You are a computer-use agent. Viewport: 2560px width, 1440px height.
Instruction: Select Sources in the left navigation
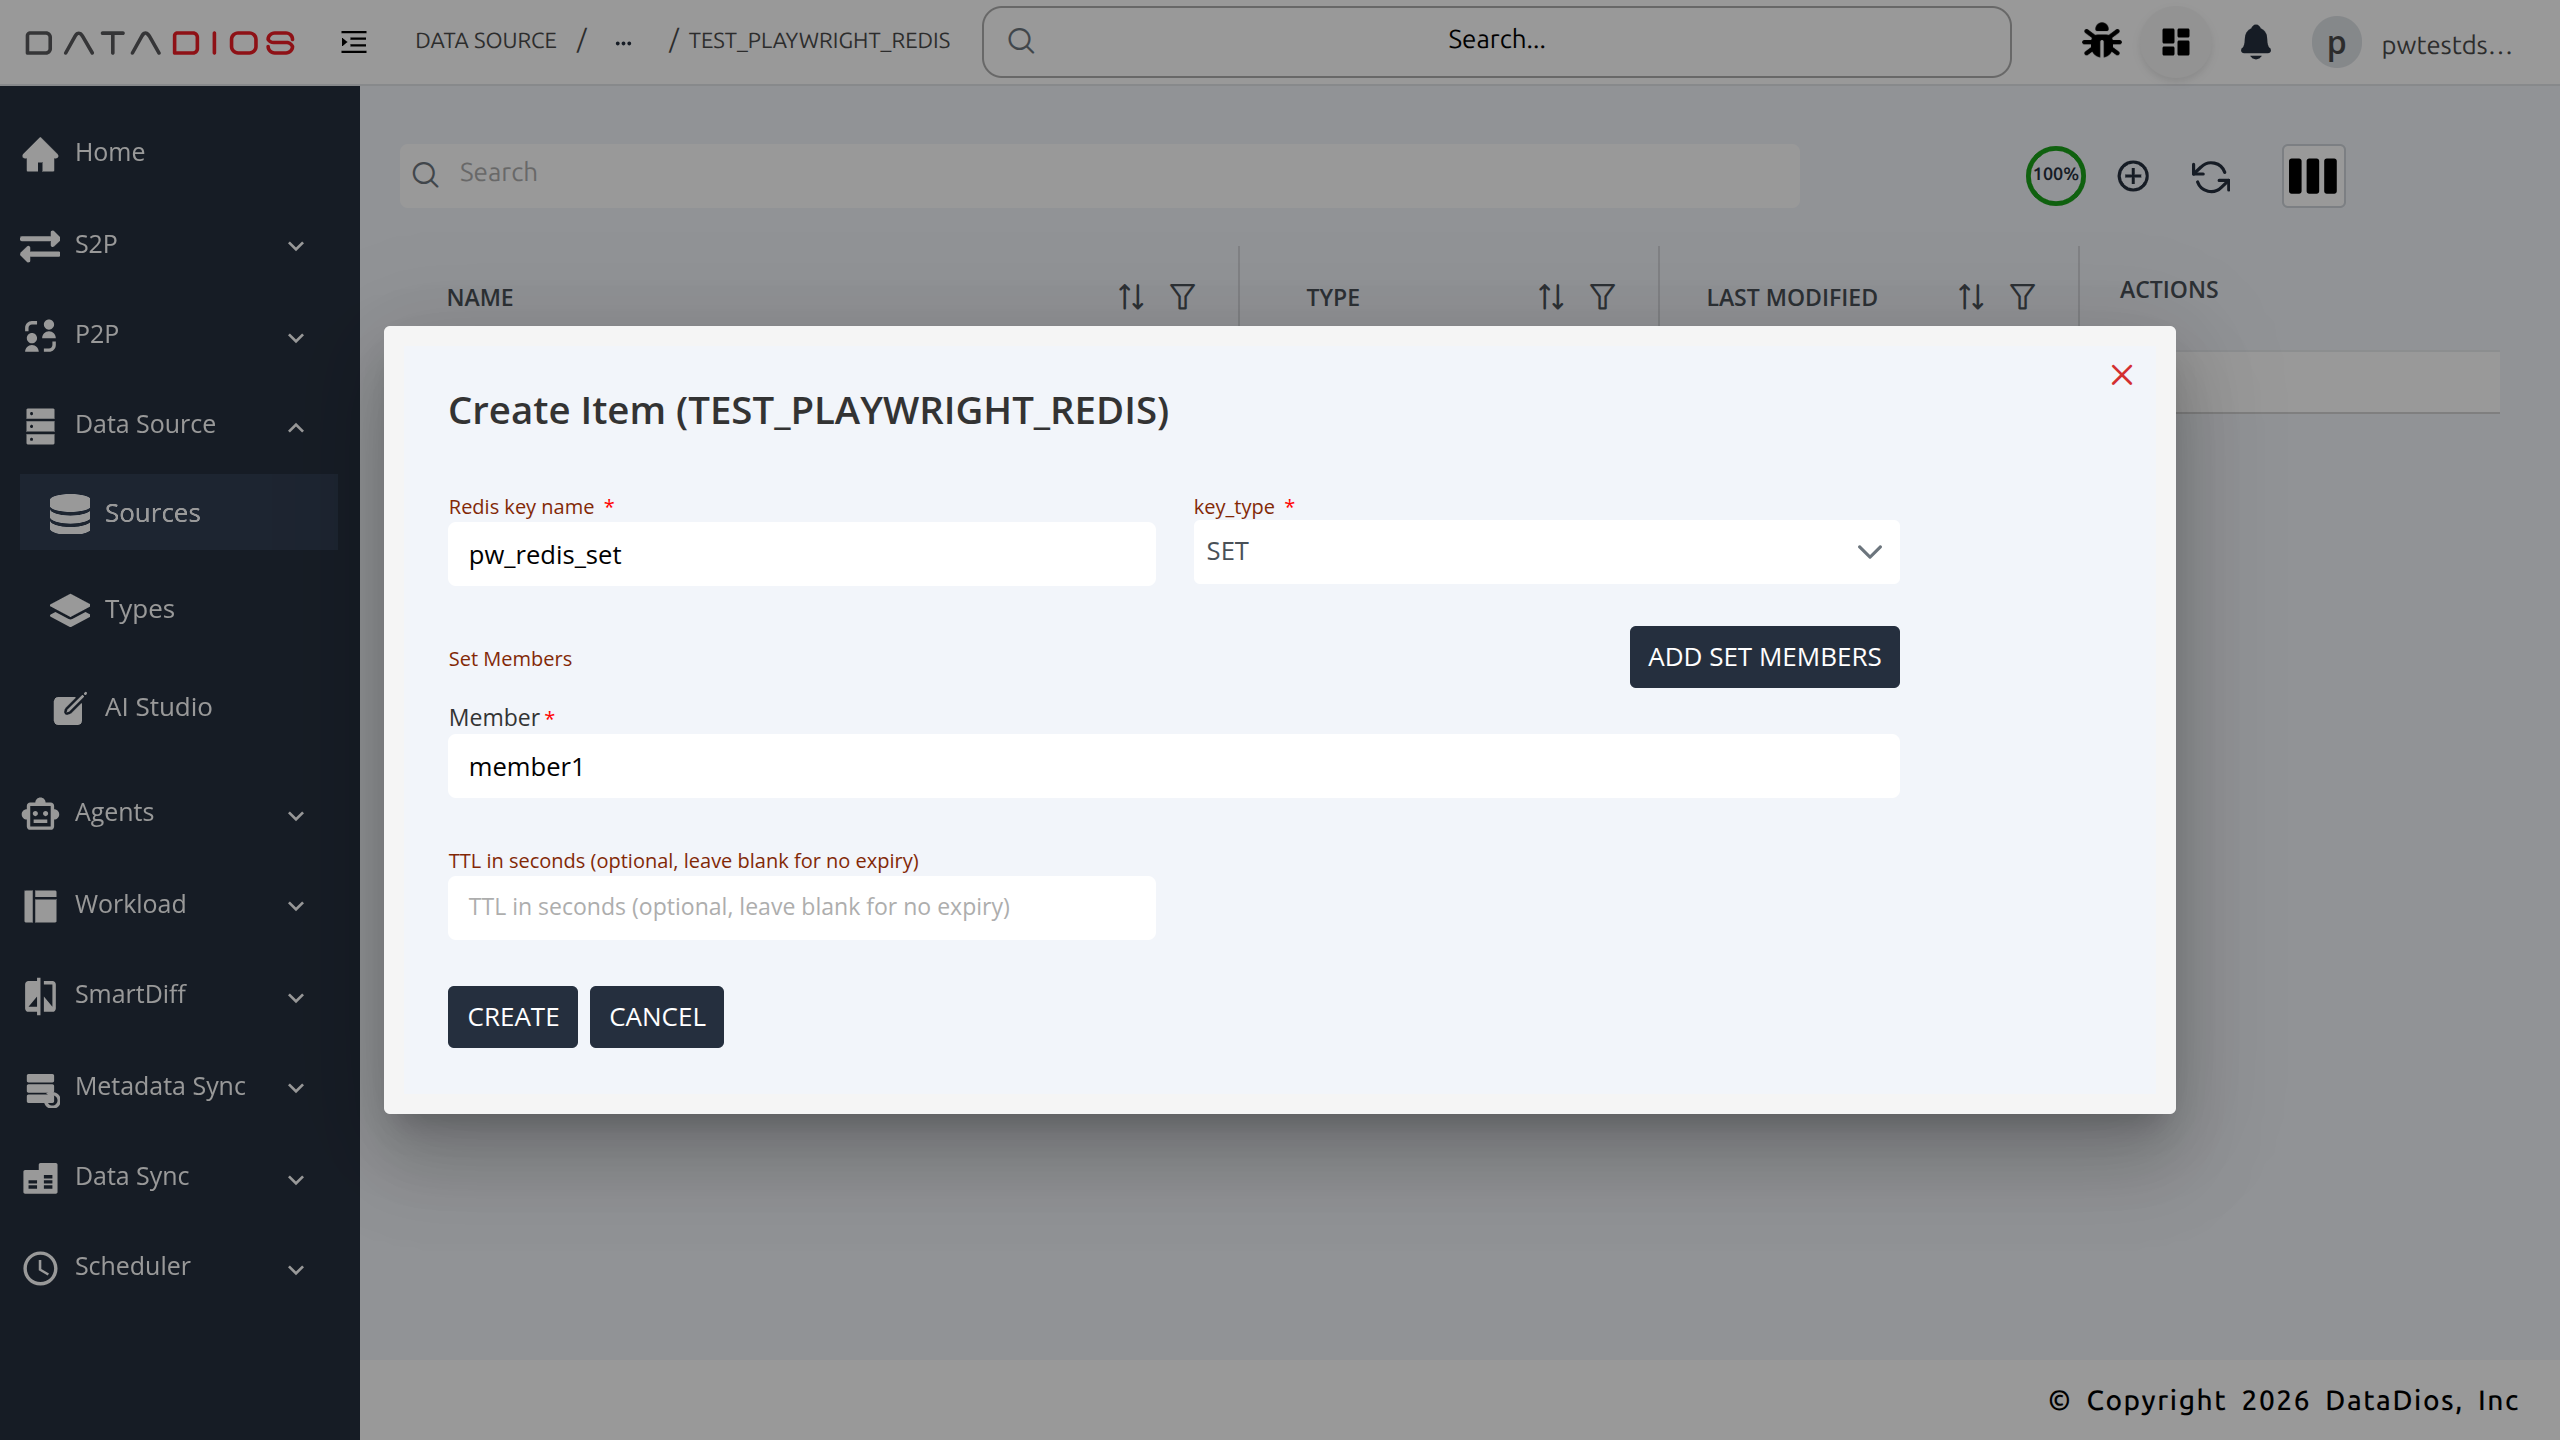tap(152, 512)
